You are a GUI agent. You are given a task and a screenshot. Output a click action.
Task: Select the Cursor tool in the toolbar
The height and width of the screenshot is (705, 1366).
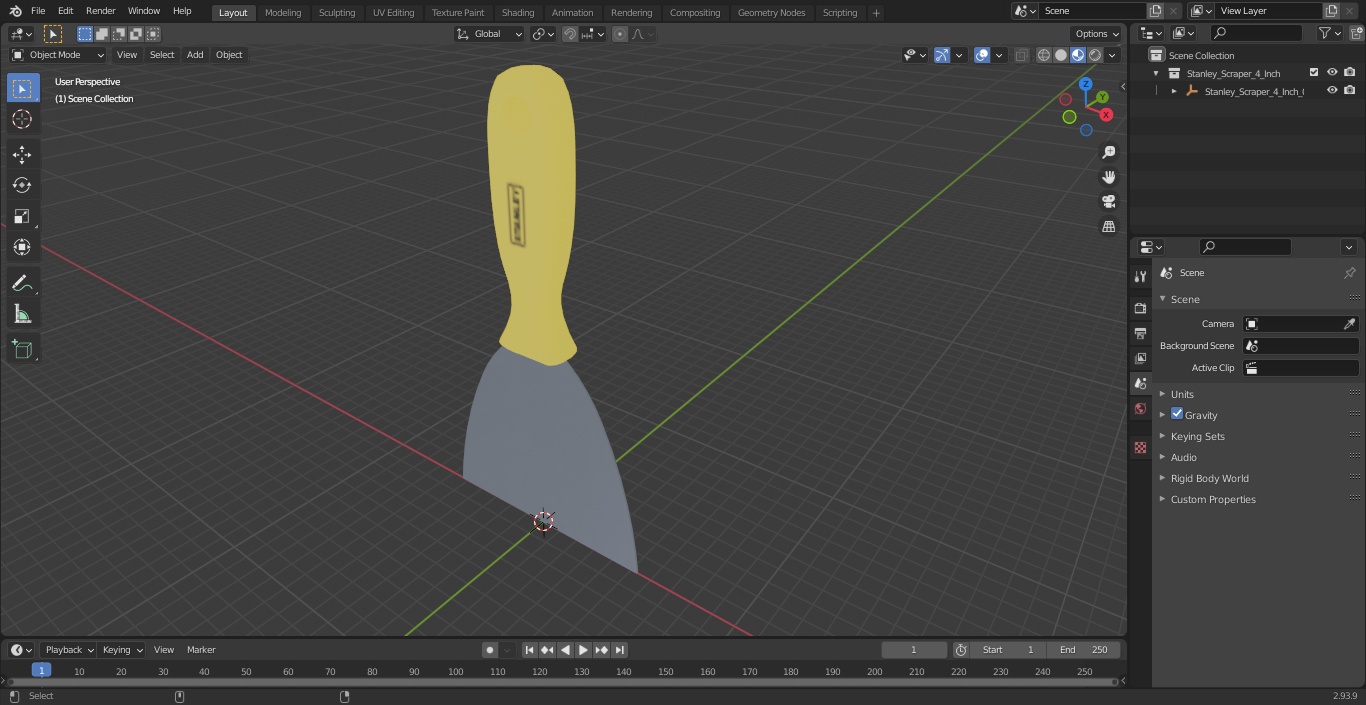(22, 119)
